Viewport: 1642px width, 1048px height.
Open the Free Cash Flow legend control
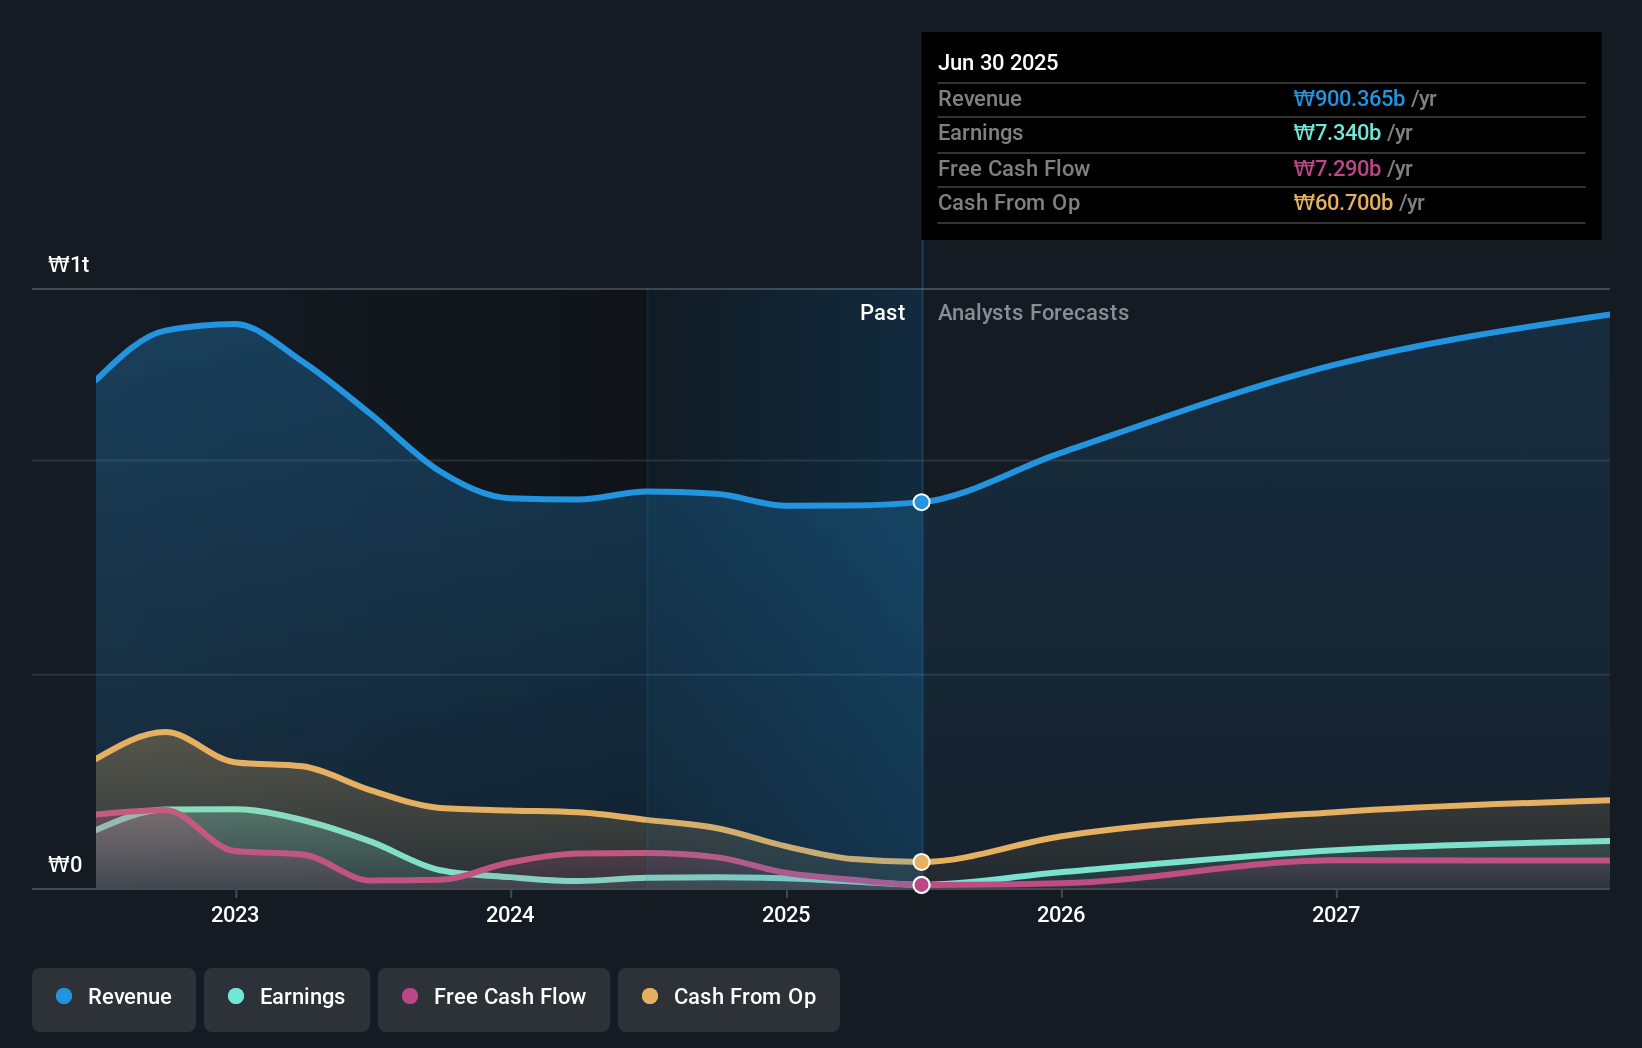pos(493,997)
